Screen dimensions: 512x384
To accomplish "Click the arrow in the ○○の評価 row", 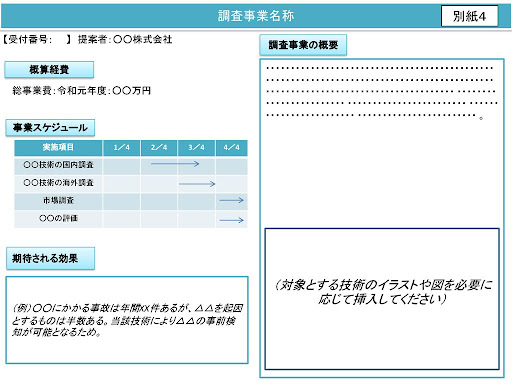I will (x=232, y=220).
